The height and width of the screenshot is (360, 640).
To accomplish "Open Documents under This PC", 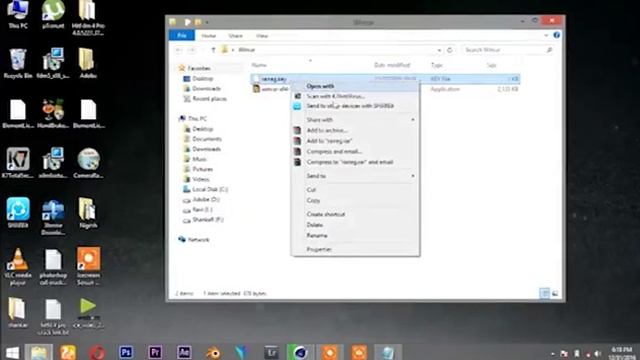I will coord(207,139).
